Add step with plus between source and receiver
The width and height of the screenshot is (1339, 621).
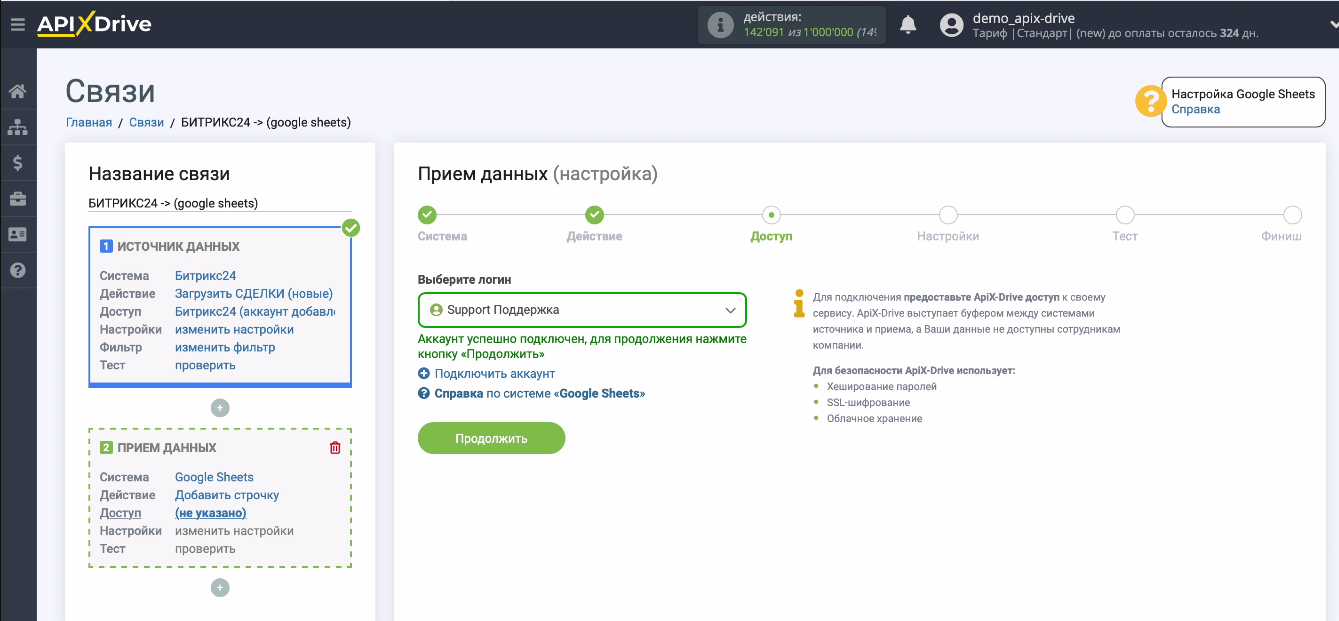pyautogui.click(x=220, y=408)
